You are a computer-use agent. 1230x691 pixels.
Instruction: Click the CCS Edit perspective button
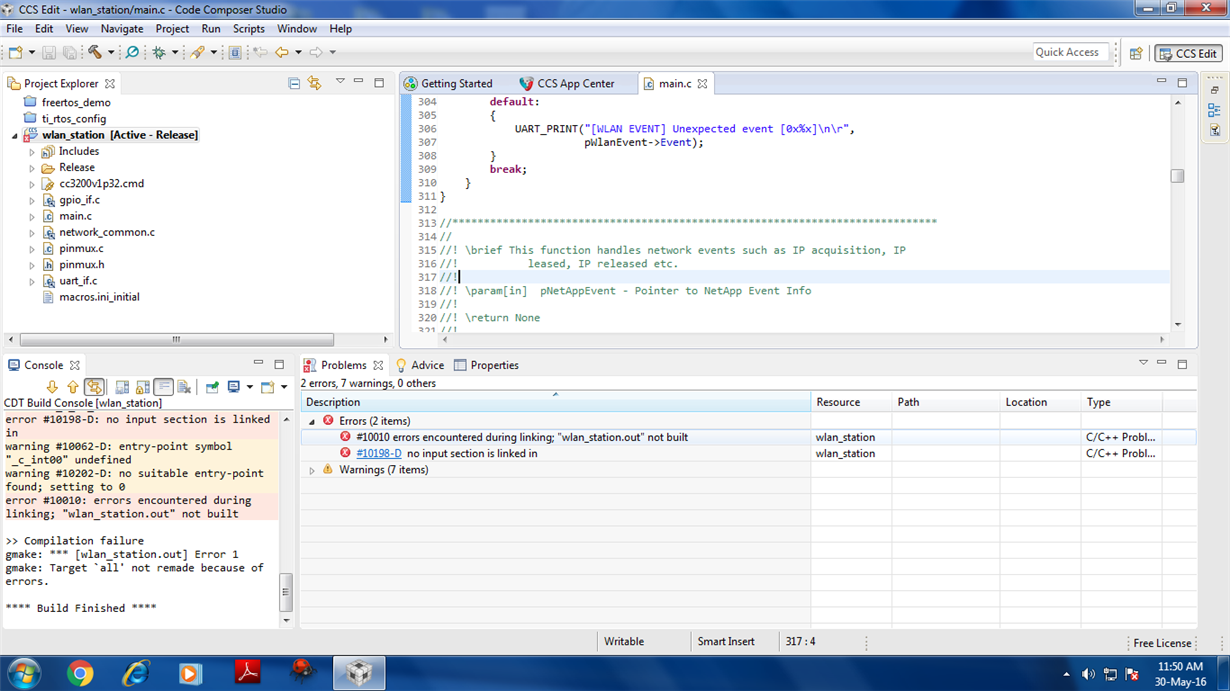pos(1189,54)
